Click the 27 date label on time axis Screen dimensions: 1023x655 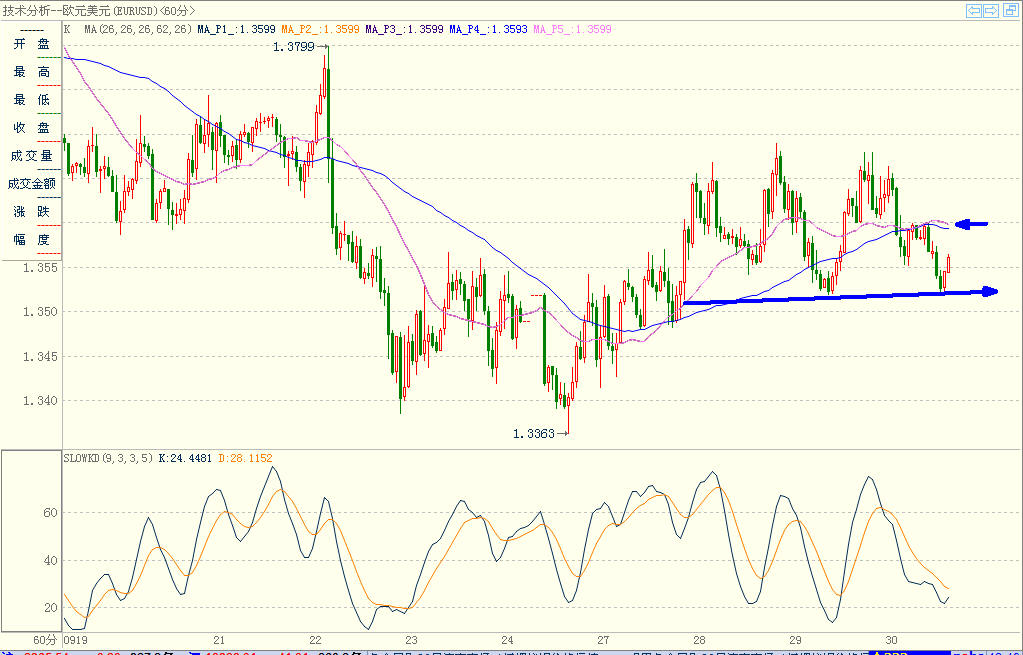point(603,641)
